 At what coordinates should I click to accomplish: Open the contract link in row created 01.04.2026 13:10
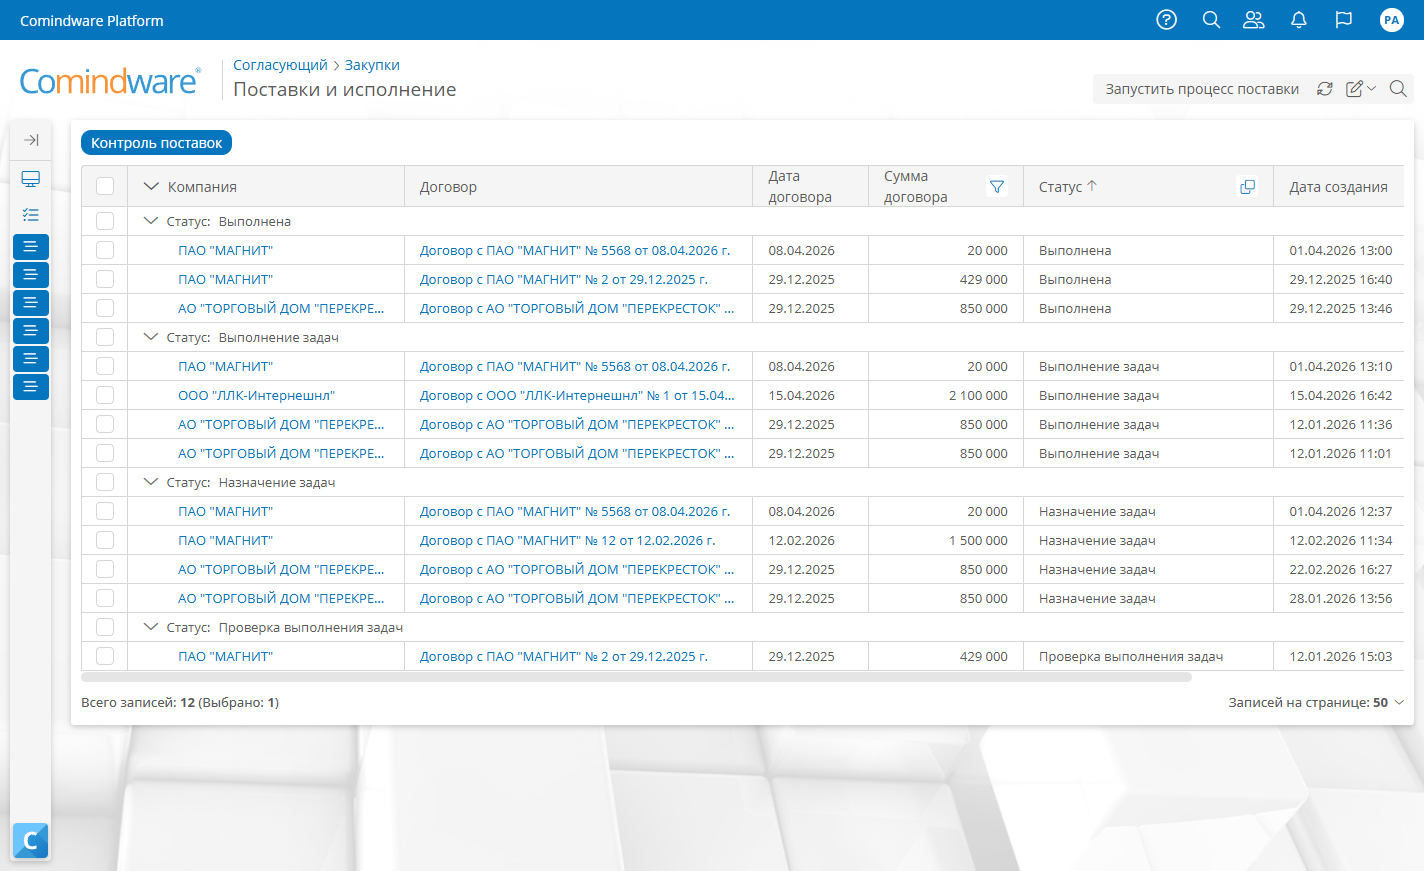[x=575, y=366]
